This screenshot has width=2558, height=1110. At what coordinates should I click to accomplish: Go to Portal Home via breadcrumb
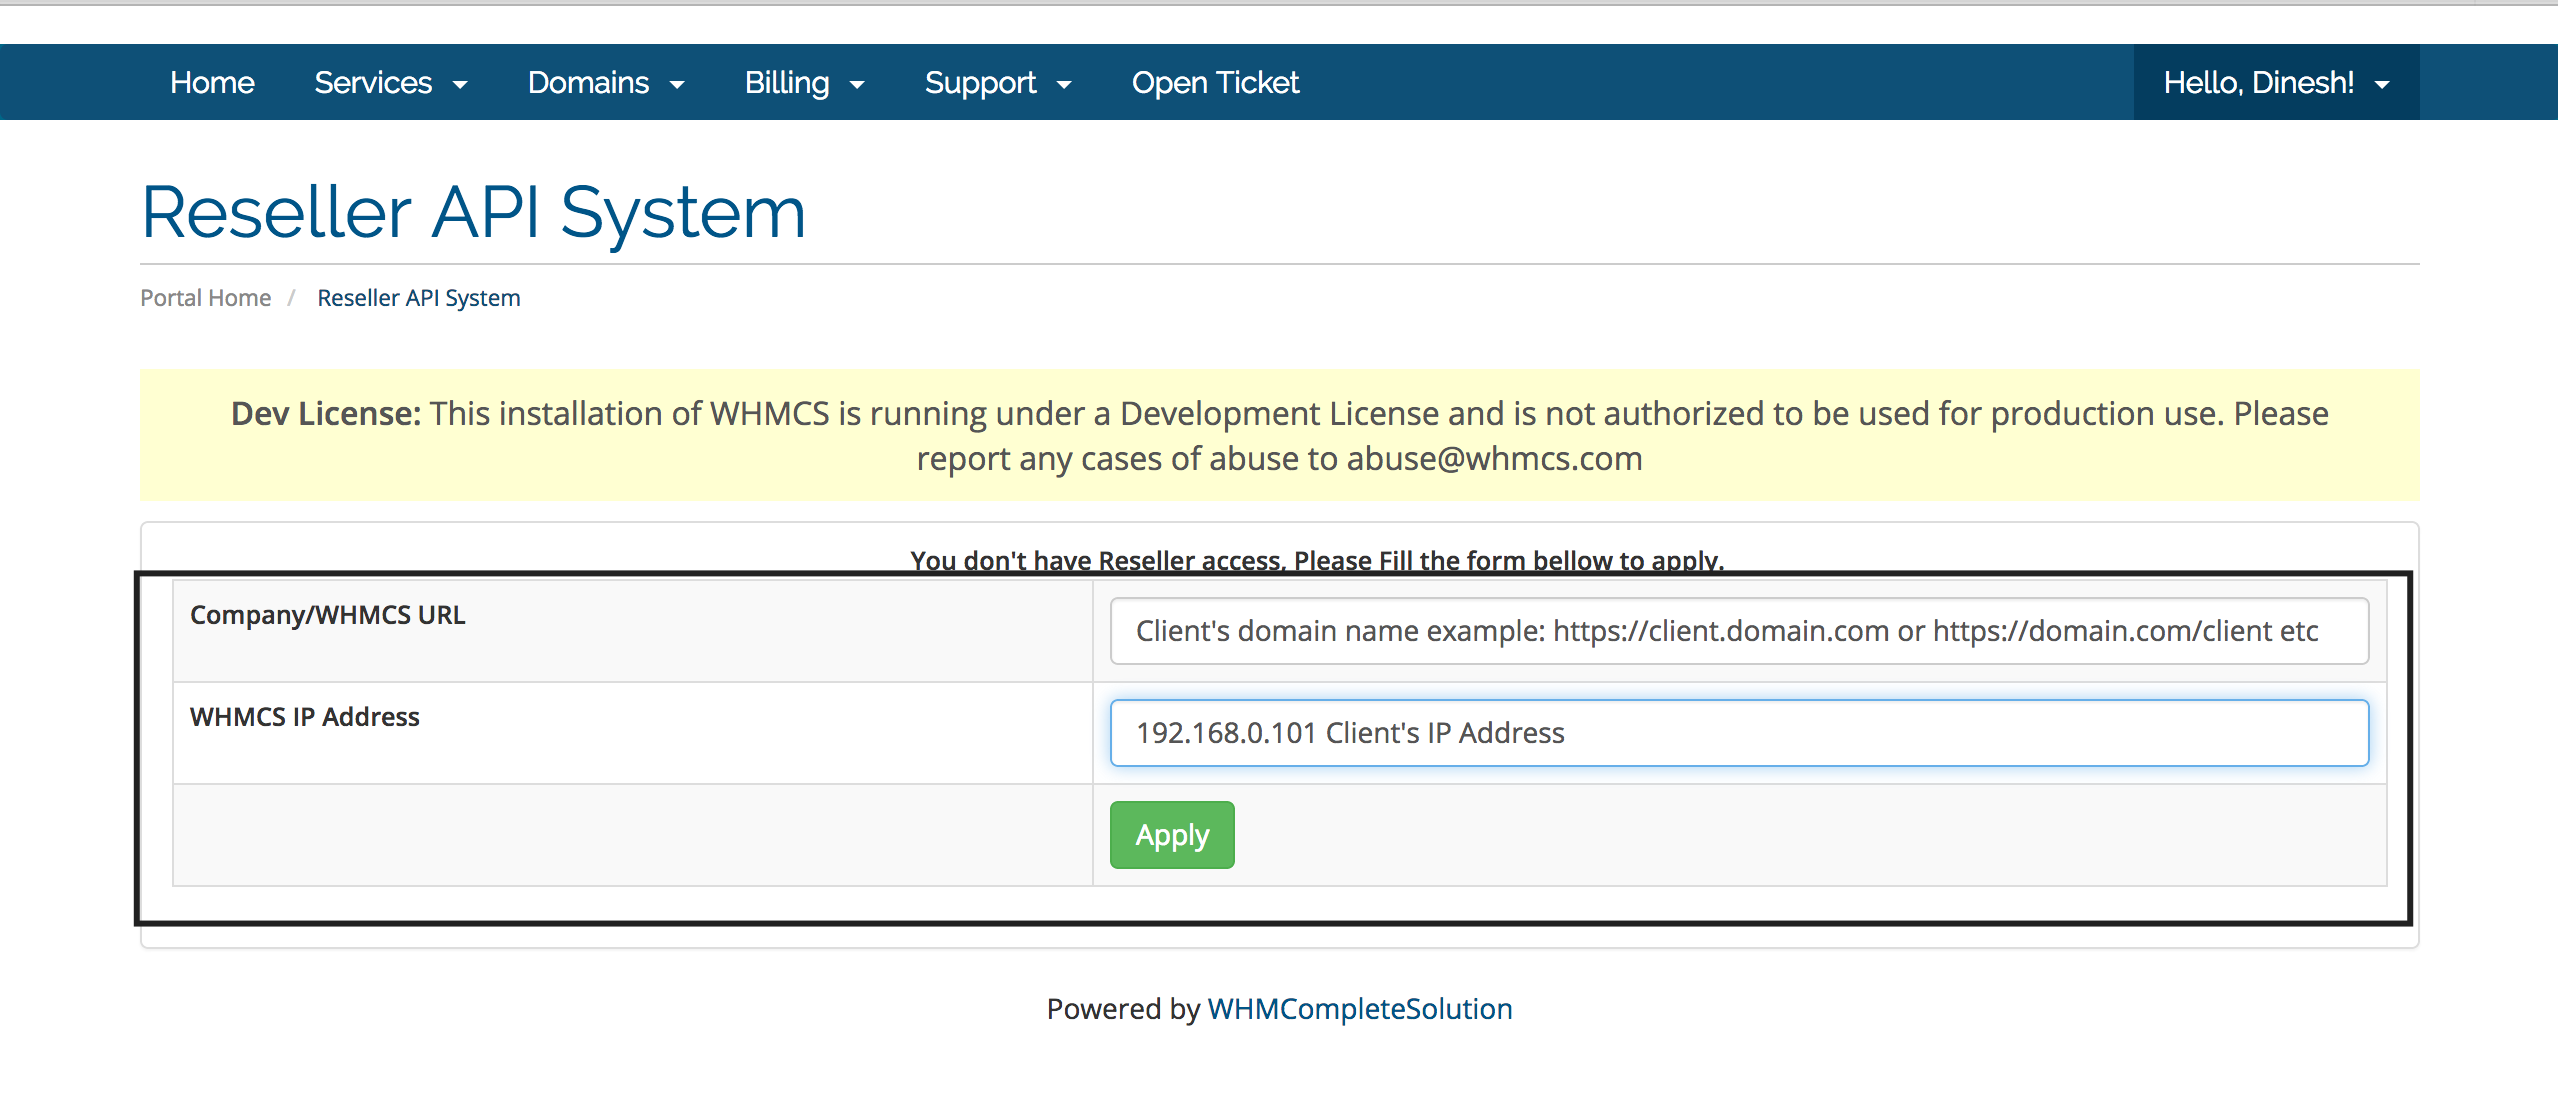click(x=205, y=297)
